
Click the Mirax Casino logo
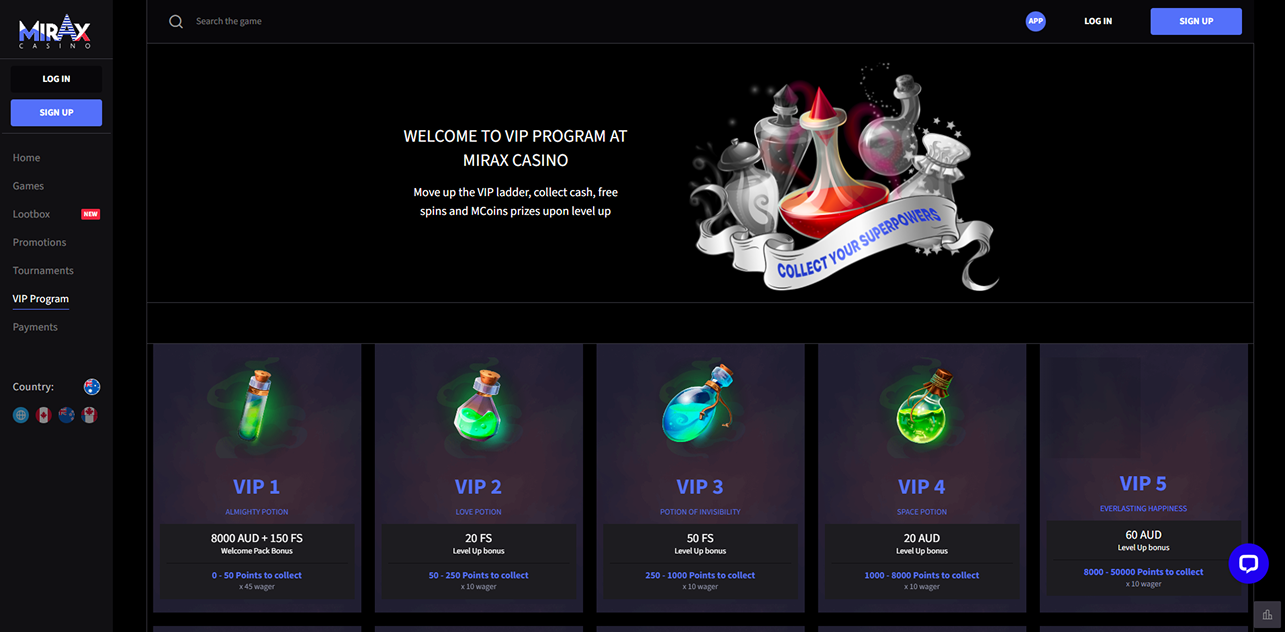tap(56, 31)
